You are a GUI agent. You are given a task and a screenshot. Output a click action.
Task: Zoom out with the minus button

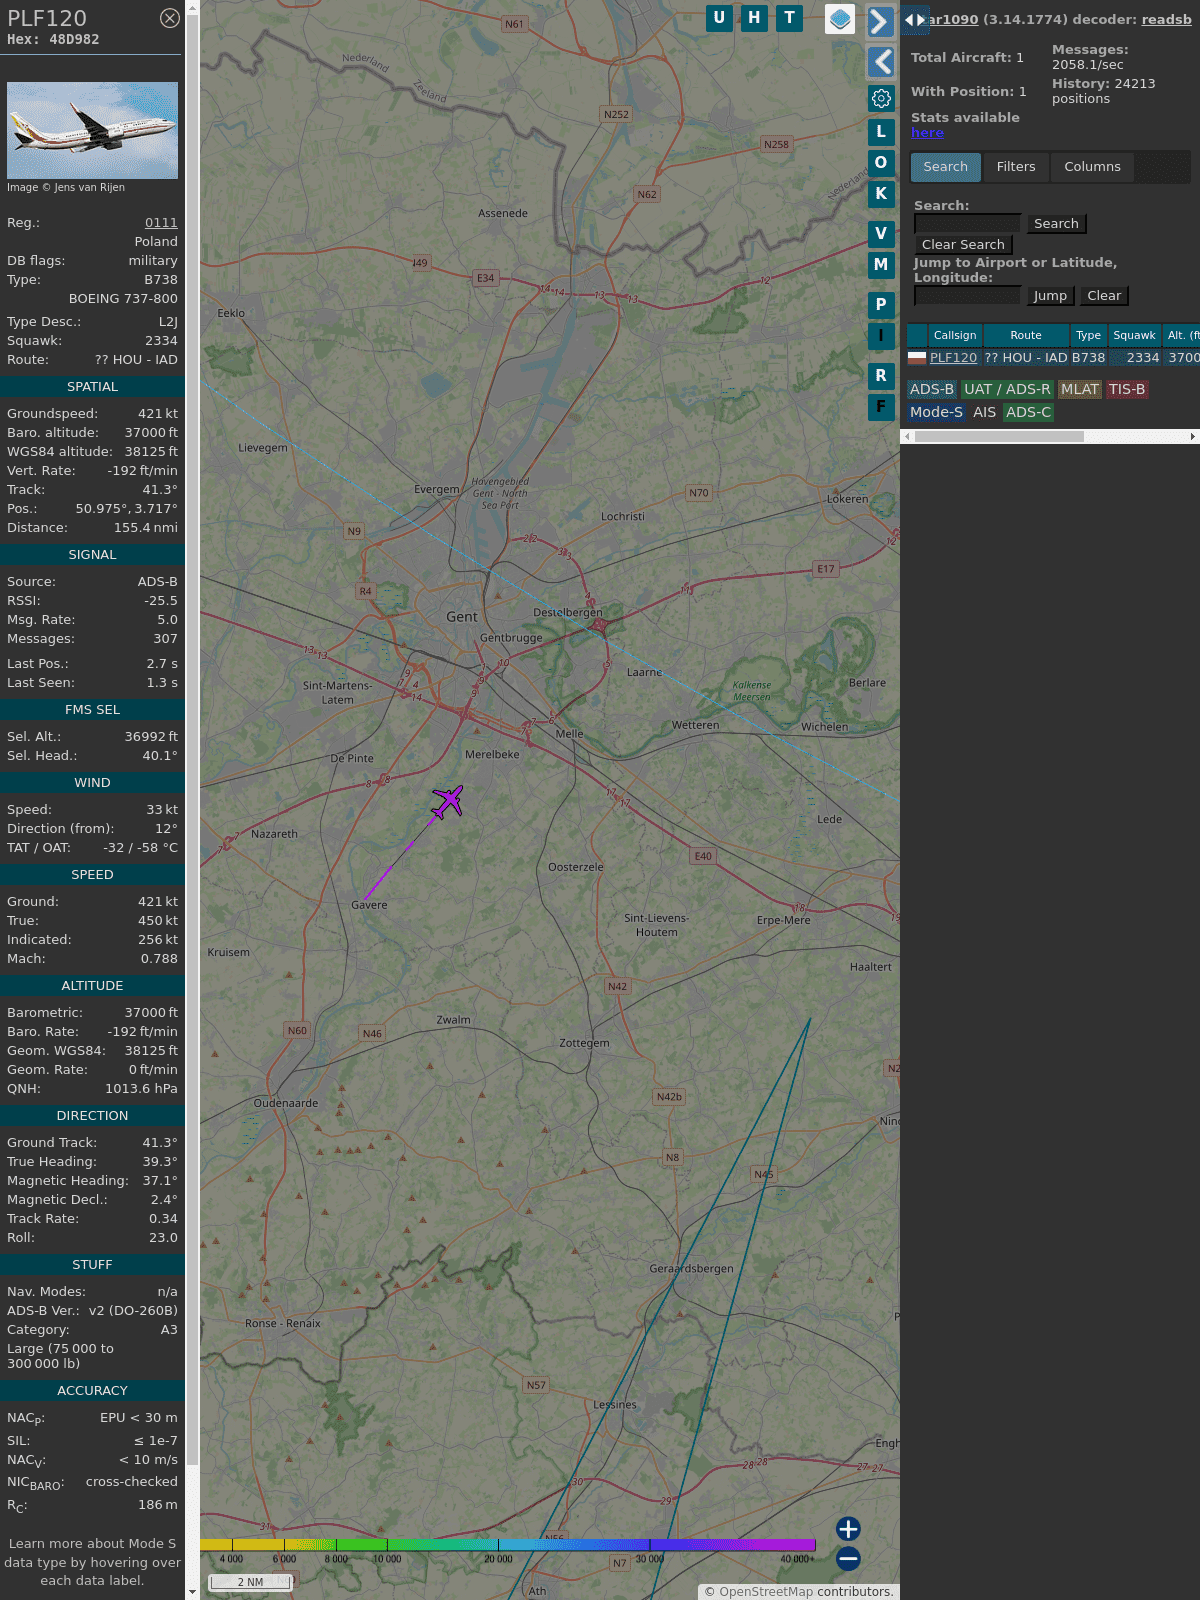[x=848, y=1558]
